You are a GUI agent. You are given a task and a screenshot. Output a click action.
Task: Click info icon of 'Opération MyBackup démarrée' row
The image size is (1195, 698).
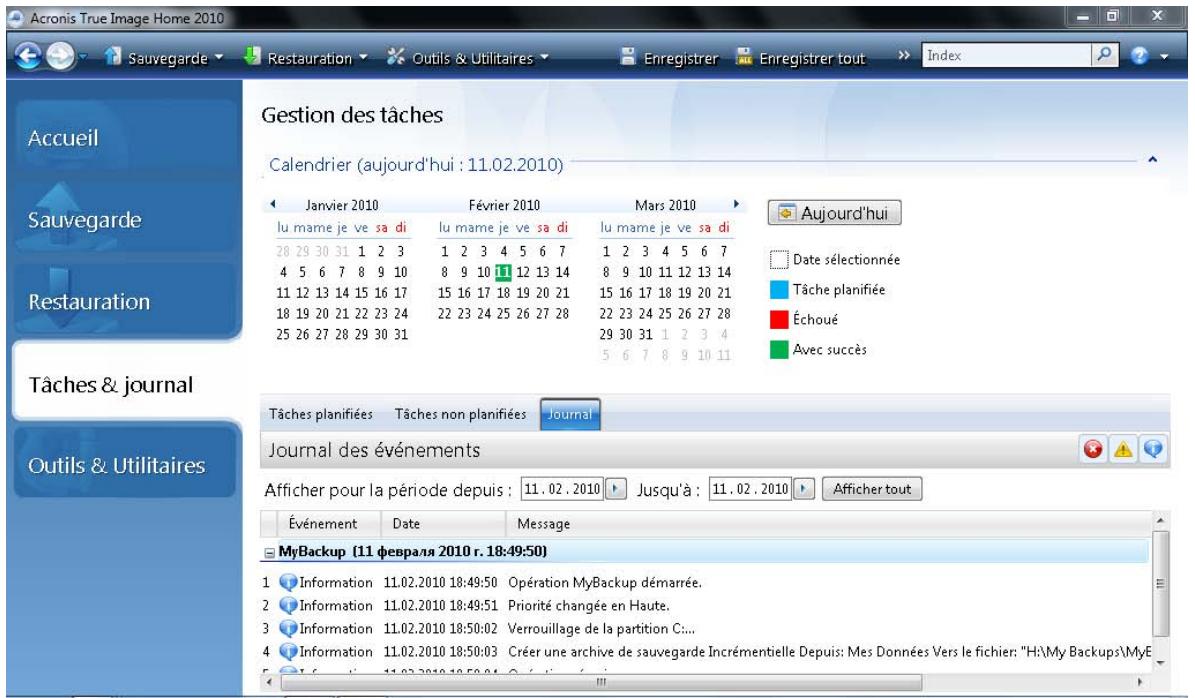(288, 582)
